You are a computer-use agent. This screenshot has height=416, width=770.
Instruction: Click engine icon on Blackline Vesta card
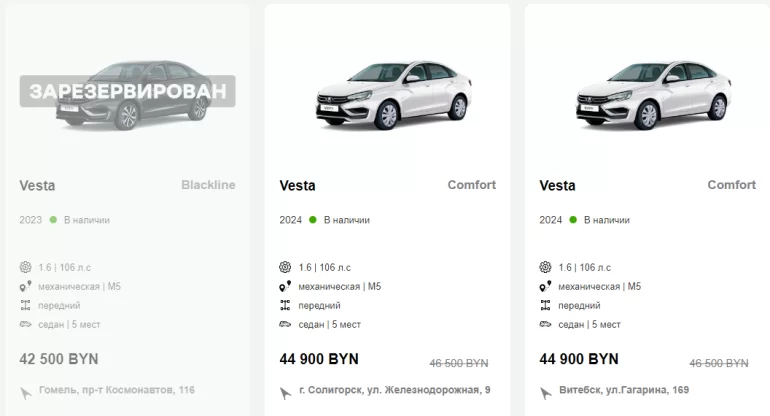(x=25, y=267)
